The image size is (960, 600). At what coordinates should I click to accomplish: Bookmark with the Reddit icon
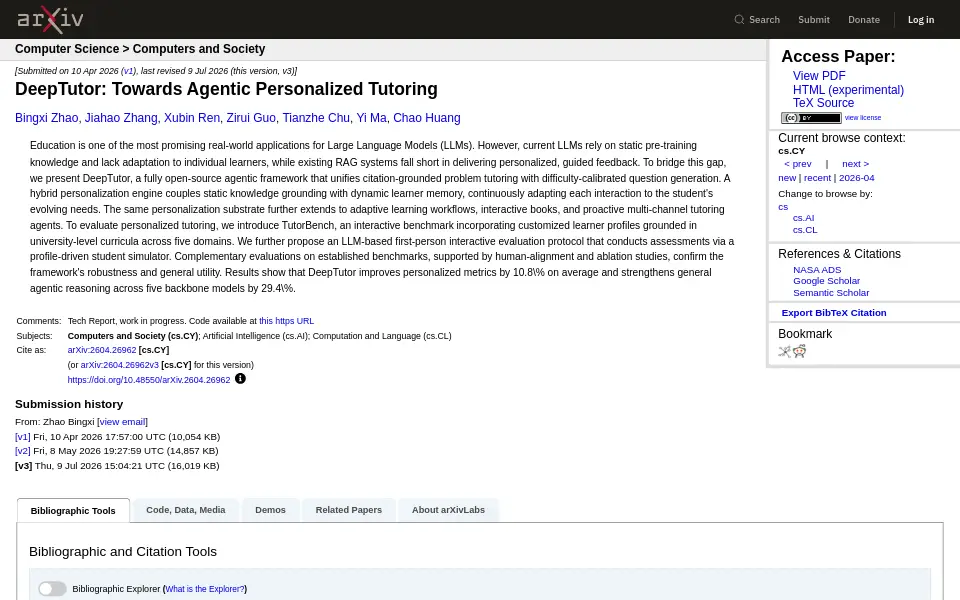[x=800, y=351]
